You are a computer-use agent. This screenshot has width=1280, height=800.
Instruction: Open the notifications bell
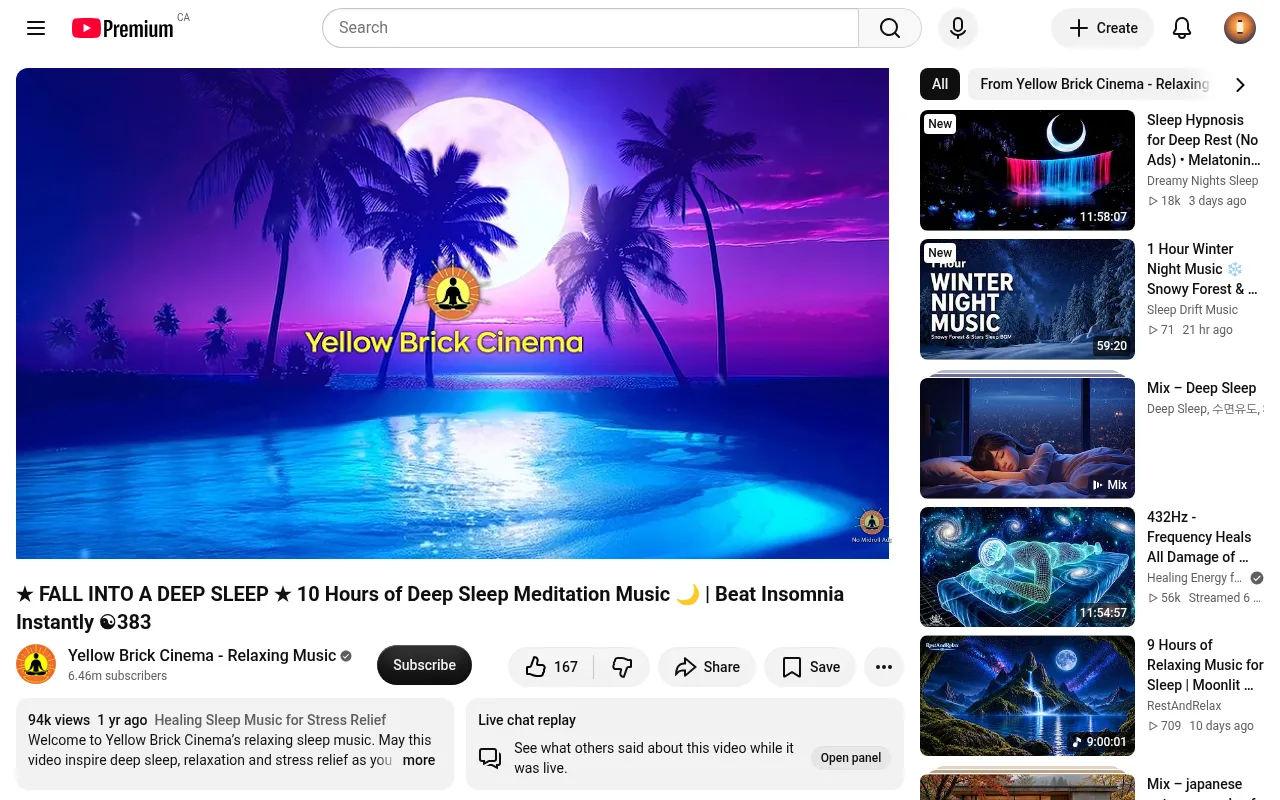pyautogui.click(x=1182, y=28)
